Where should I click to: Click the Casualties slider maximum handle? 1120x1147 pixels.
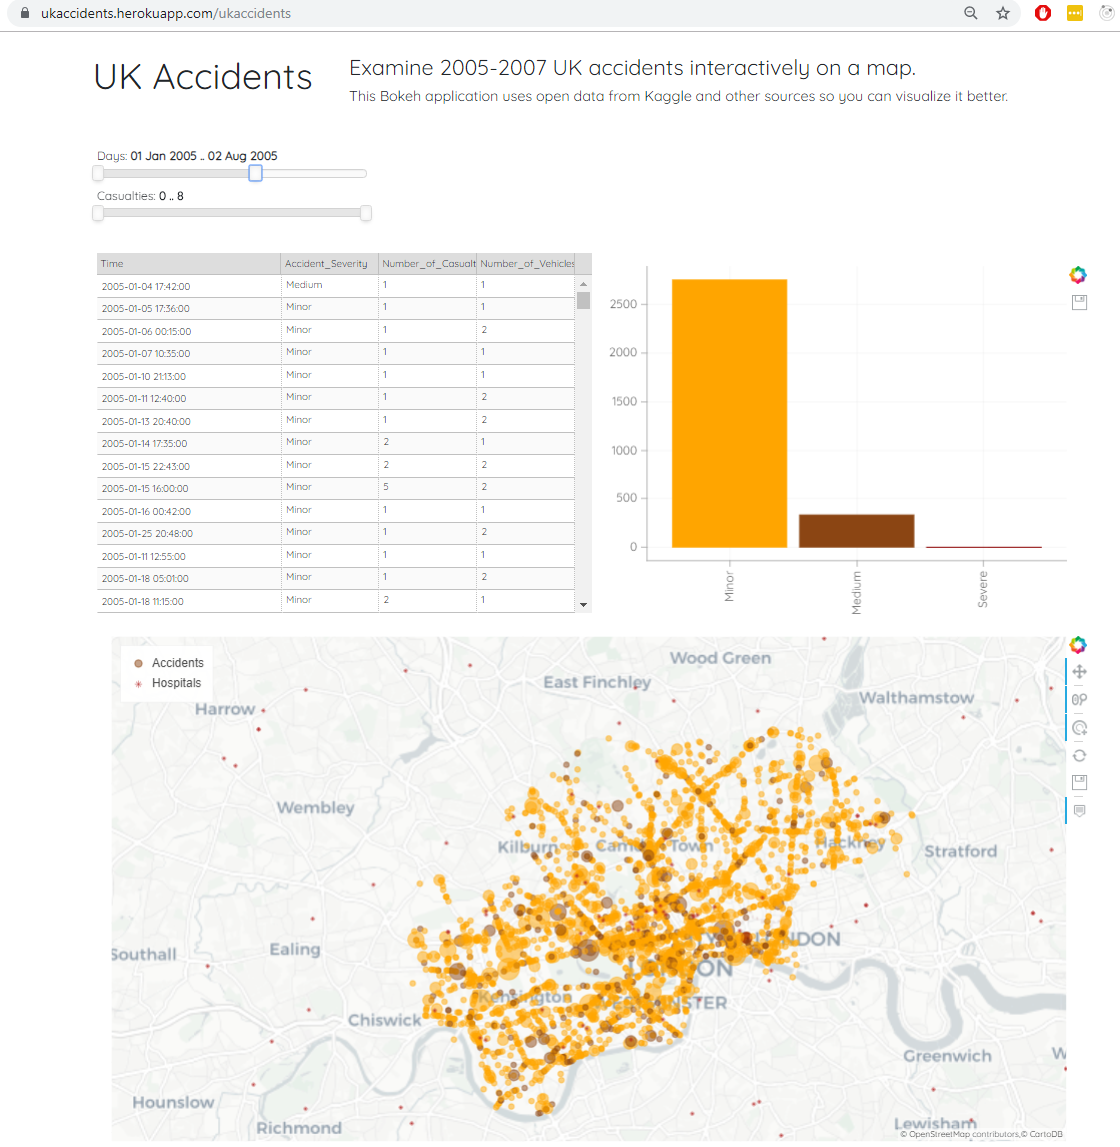pos(366,213)
